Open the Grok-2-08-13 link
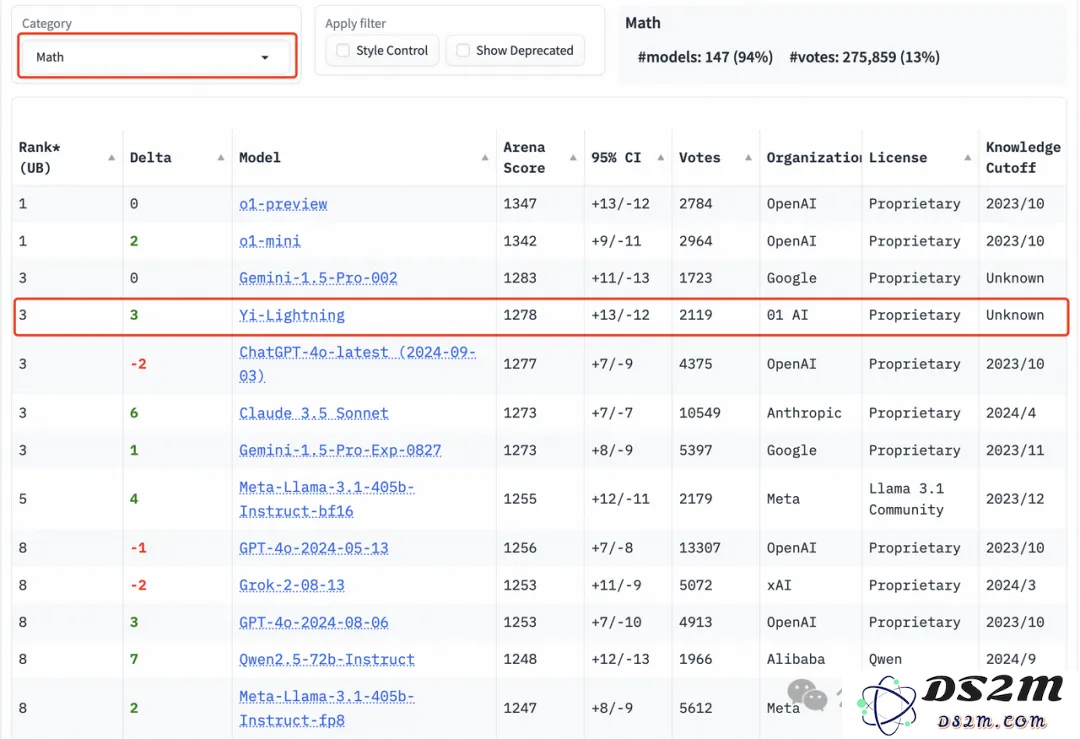The width and height of the screenshot is (1080, 739). tap(292, 585)
